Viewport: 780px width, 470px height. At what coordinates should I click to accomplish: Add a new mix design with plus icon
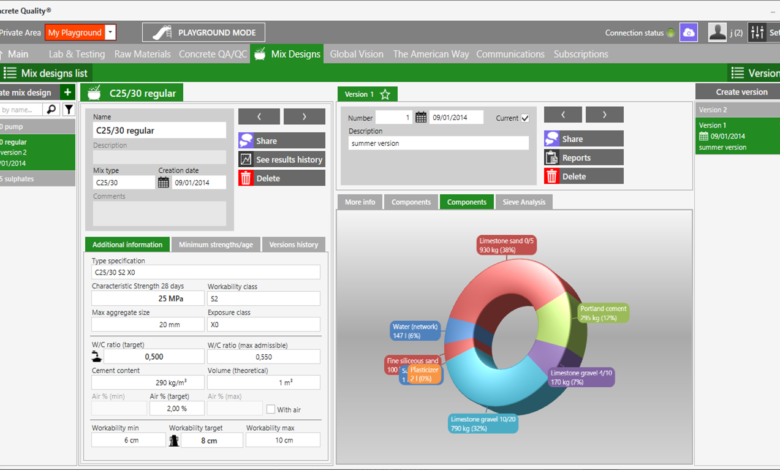click(68, 92)
